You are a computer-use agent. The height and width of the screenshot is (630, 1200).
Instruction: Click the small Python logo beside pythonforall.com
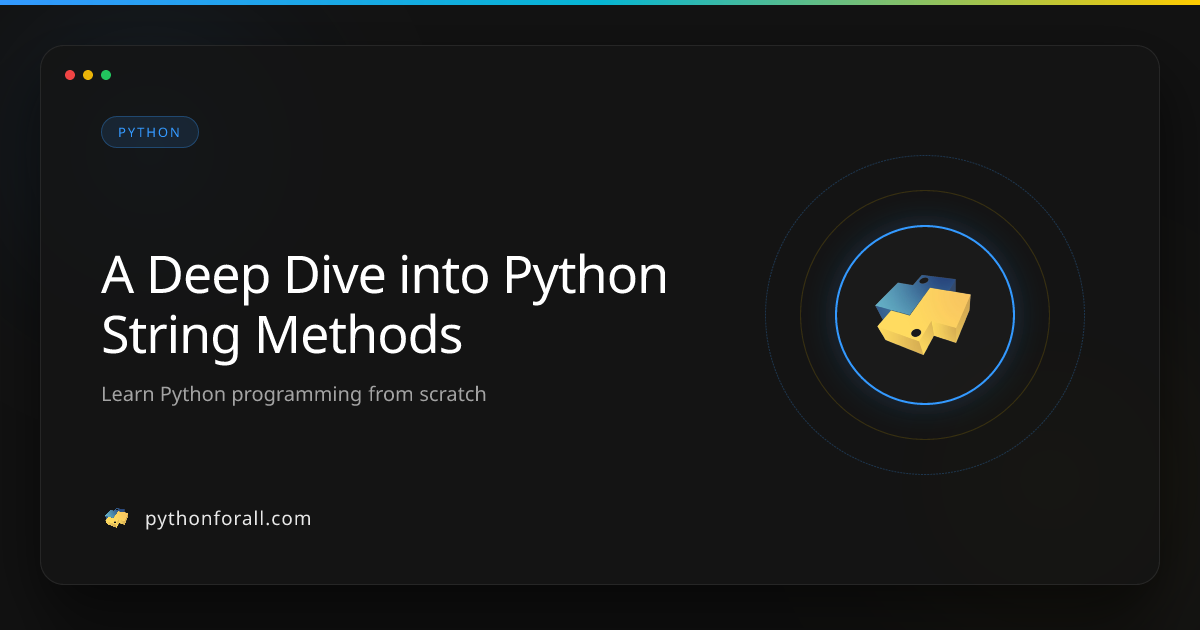coord(117,518)
